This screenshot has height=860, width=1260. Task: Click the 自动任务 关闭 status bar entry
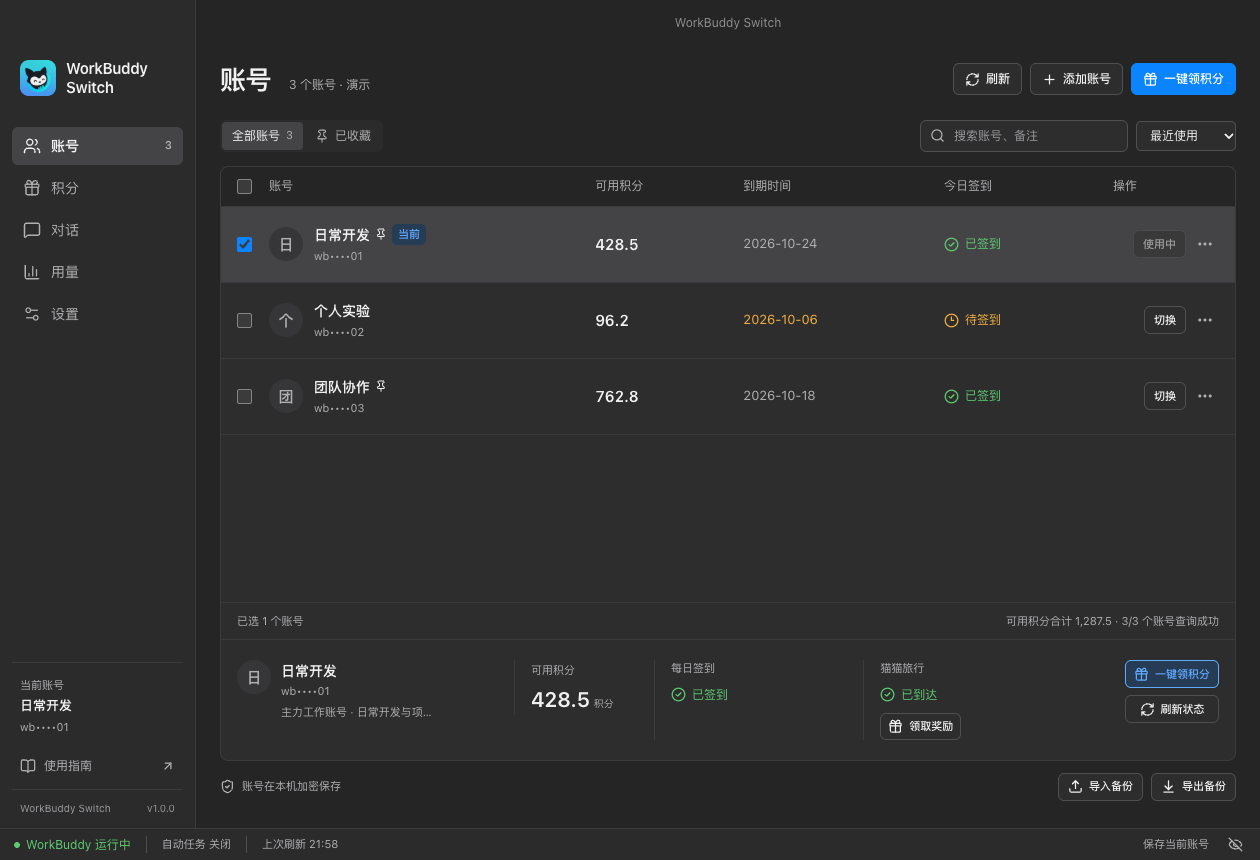point(196,844)
